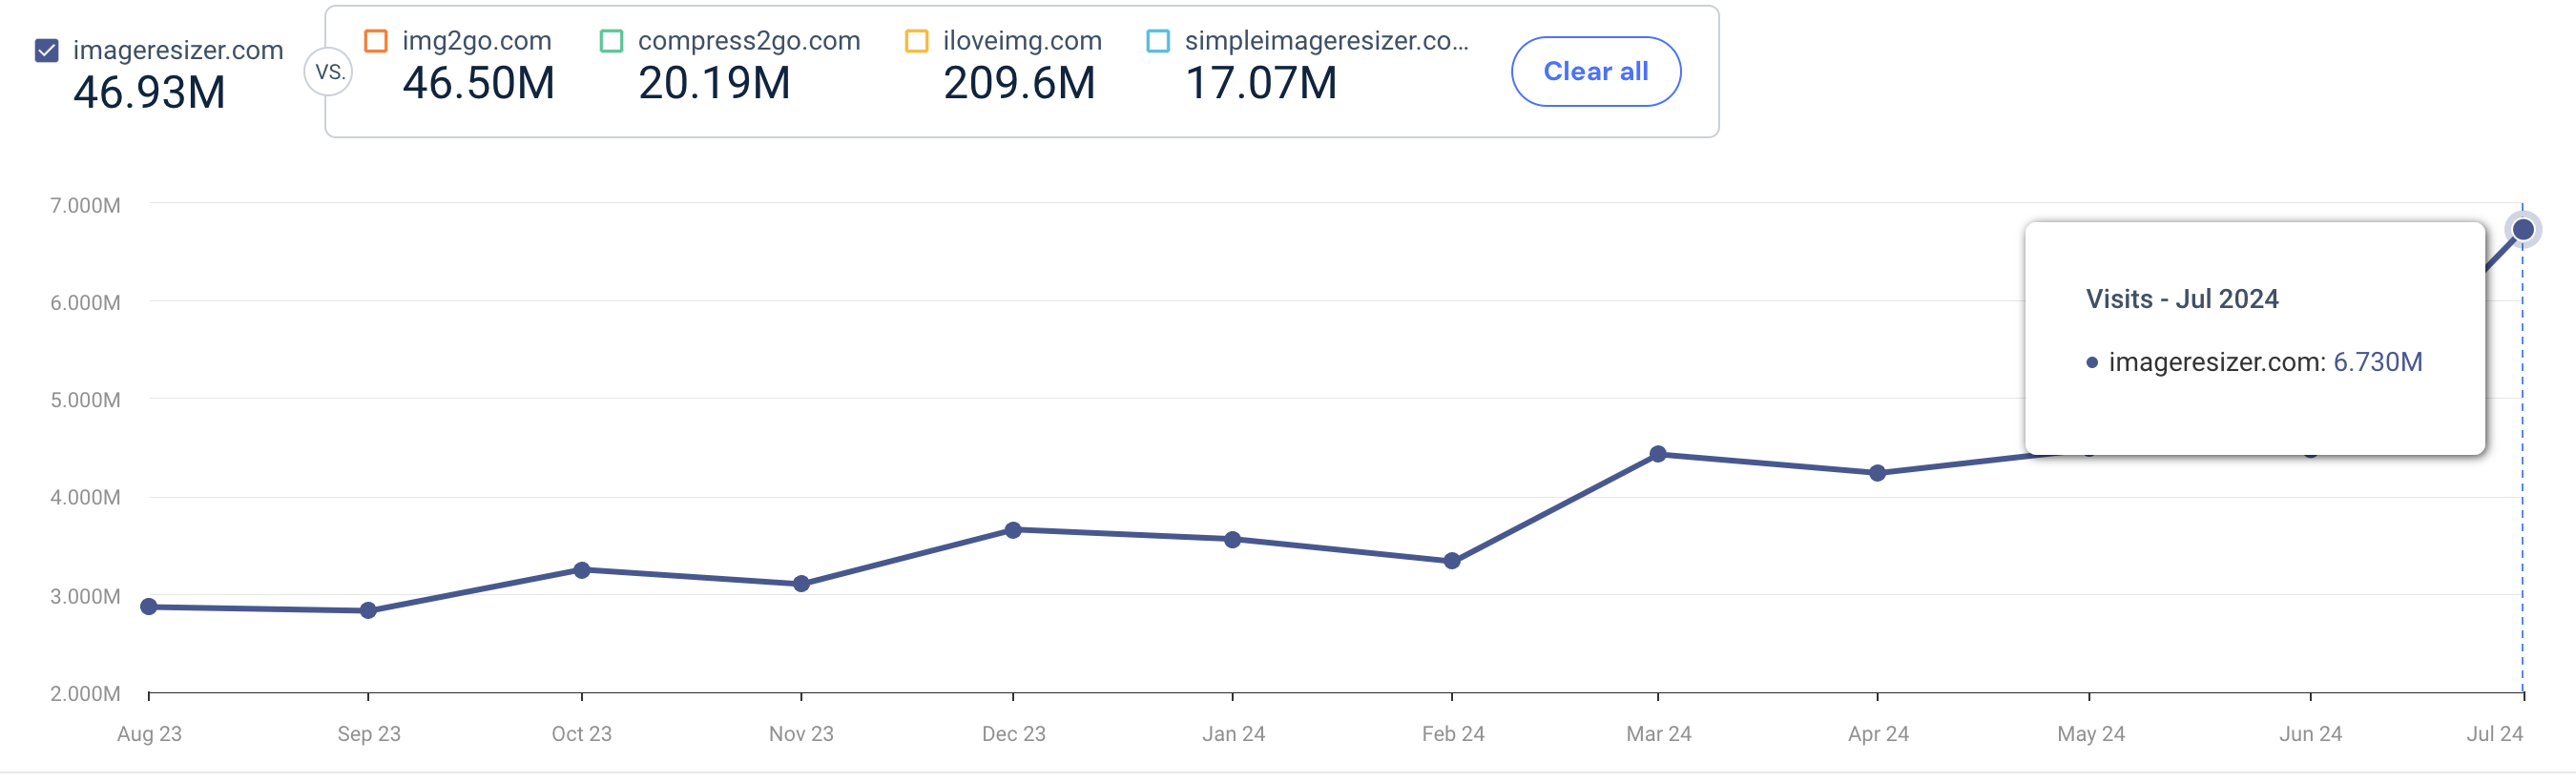2576x782 pixels.
Task: Click the 'Visits - Jul 2024' tooltip title
Action: pos(2182,299)
